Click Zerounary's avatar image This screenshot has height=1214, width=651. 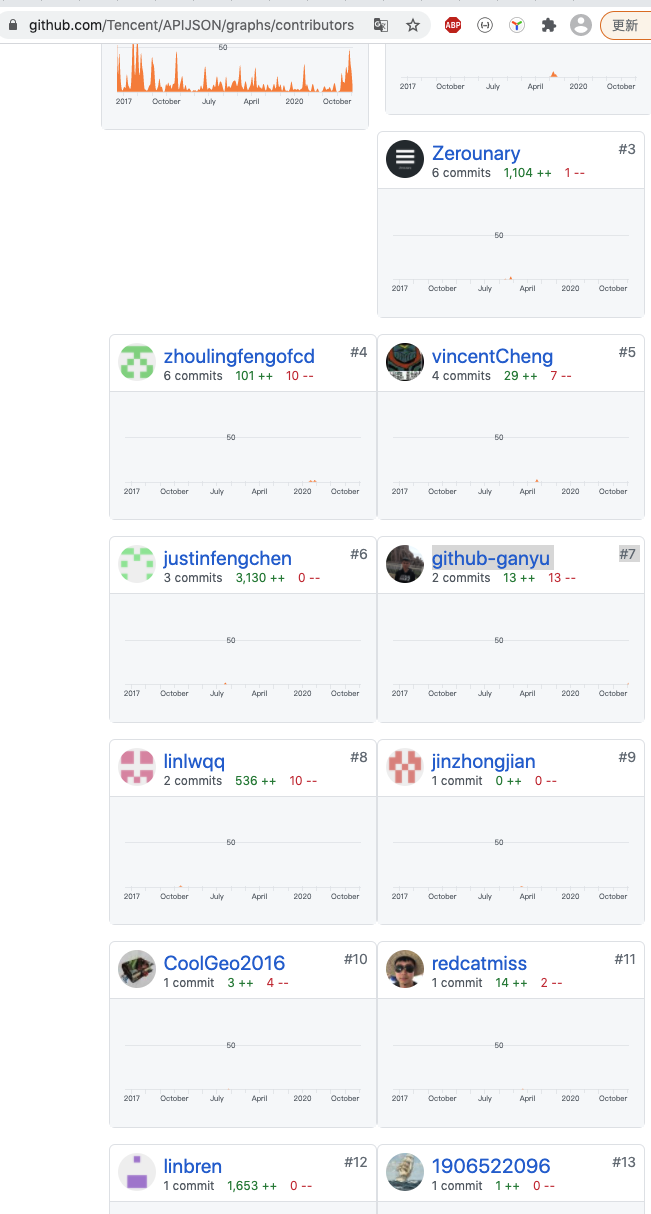coord(405,159)
